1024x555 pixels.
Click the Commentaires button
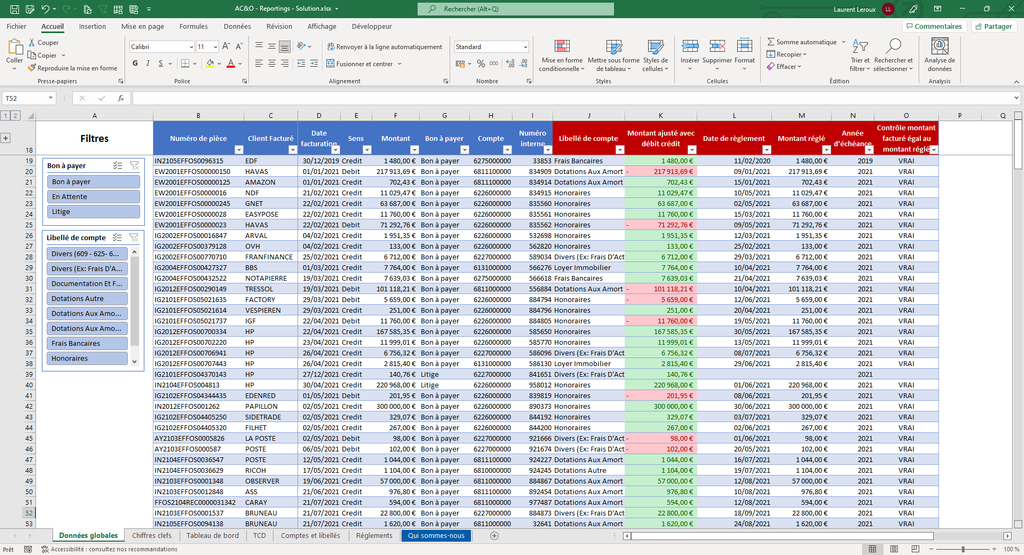coord(934,27)
